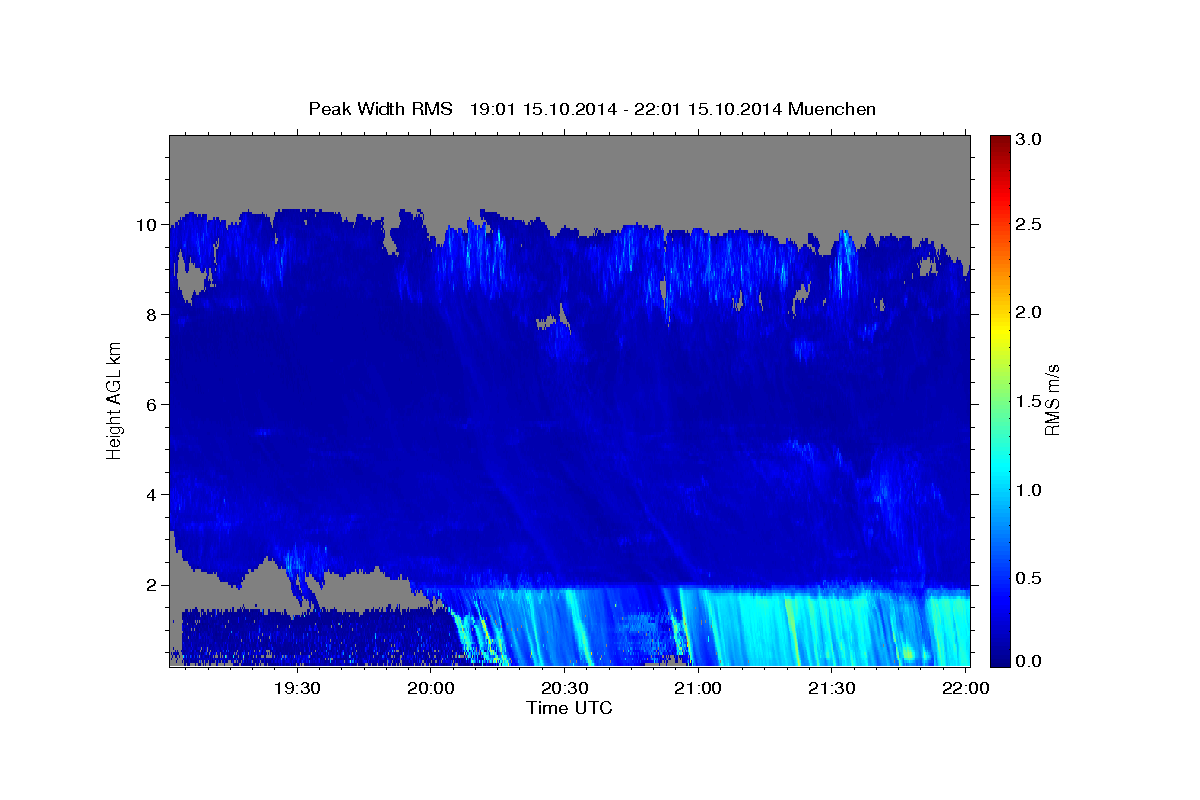Click the height label '2'
Screen dimensions: 1200x800
[150, 585]
